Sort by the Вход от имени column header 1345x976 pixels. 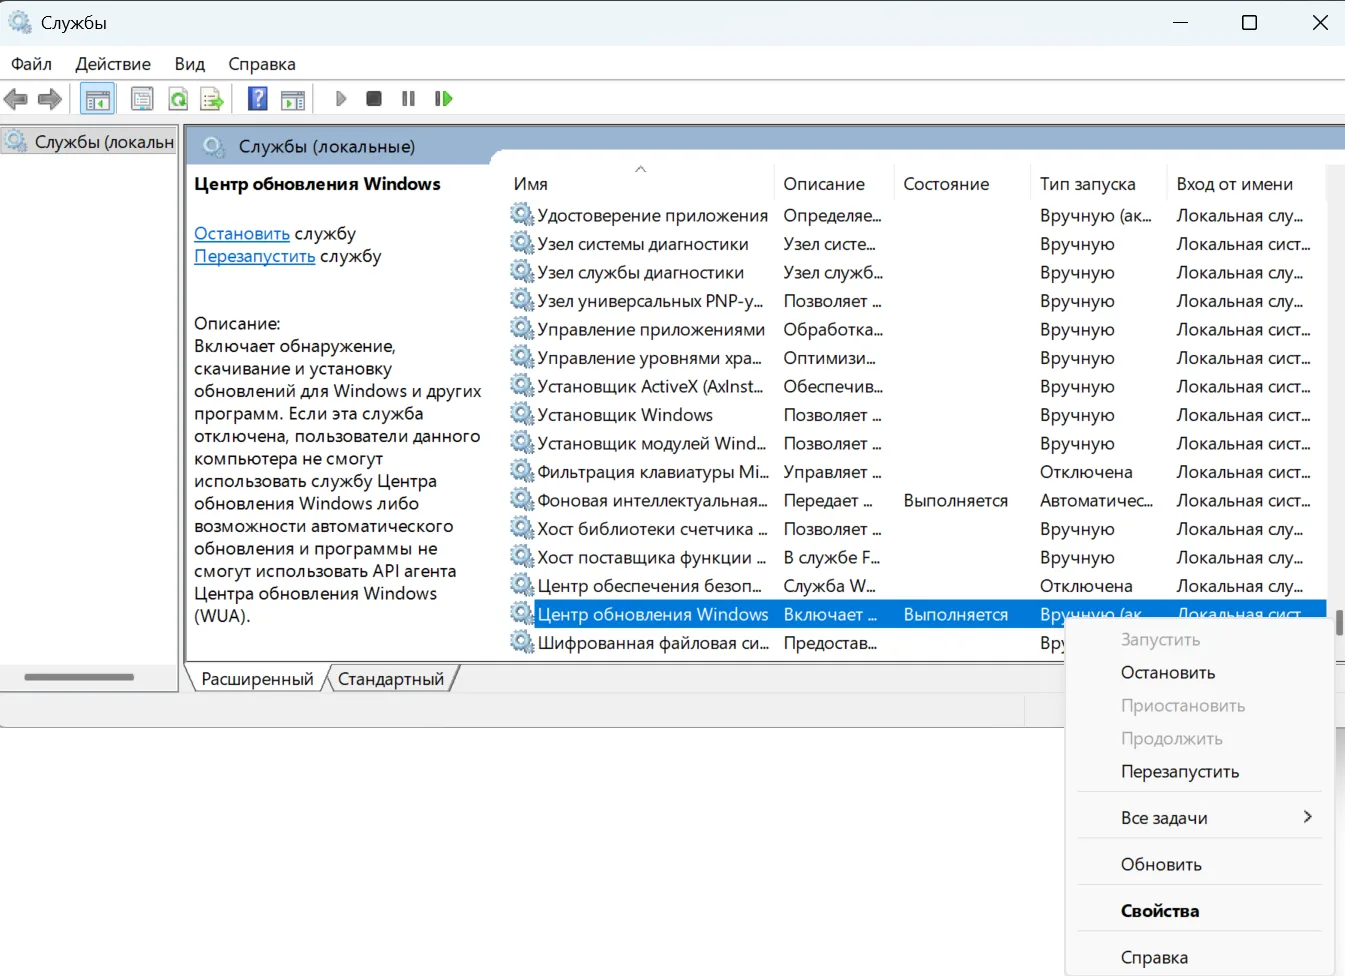click(x=1246, y=184)
